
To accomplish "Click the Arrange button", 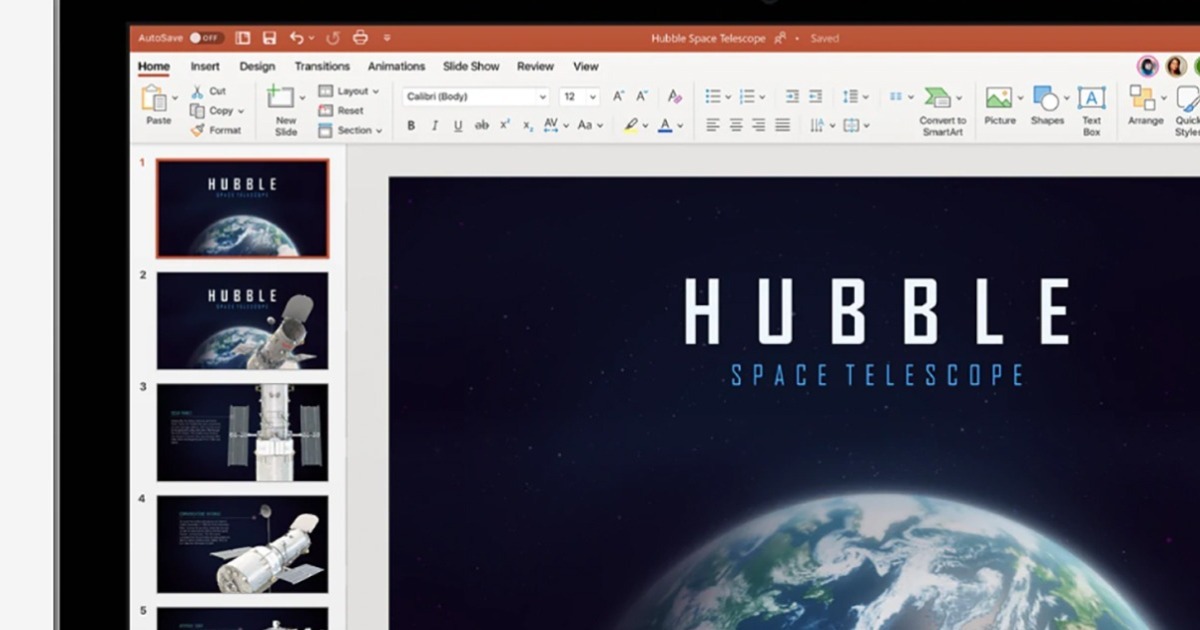I will pyautogui.click(x=1145, y=105).
